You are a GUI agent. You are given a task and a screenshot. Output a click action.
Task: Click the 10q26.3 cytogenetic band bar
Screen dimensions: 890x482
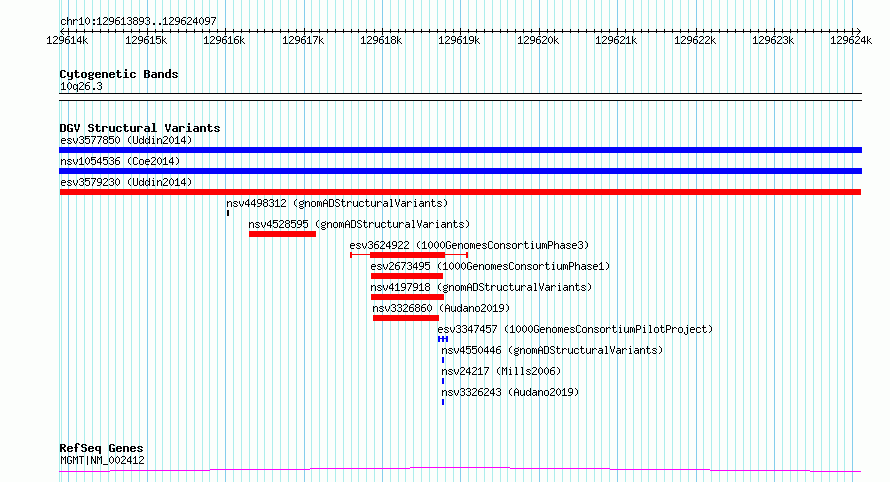pos(460,97)
